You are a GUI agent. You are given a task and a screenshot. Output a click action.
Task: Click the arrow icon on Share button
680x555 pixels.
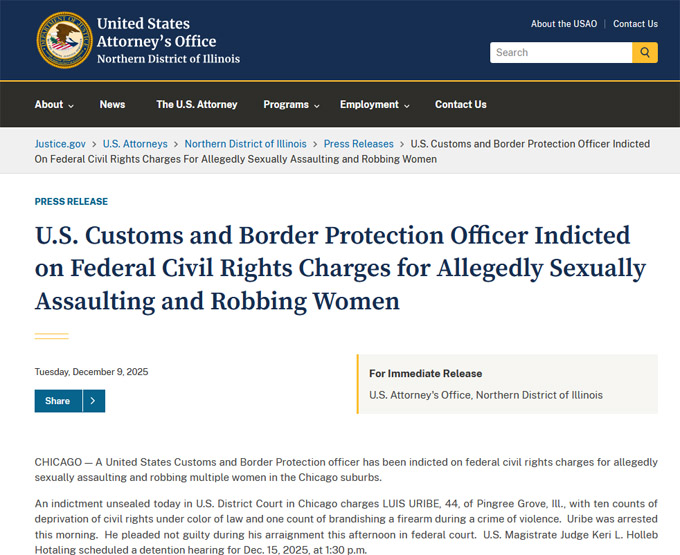[93, 401]
